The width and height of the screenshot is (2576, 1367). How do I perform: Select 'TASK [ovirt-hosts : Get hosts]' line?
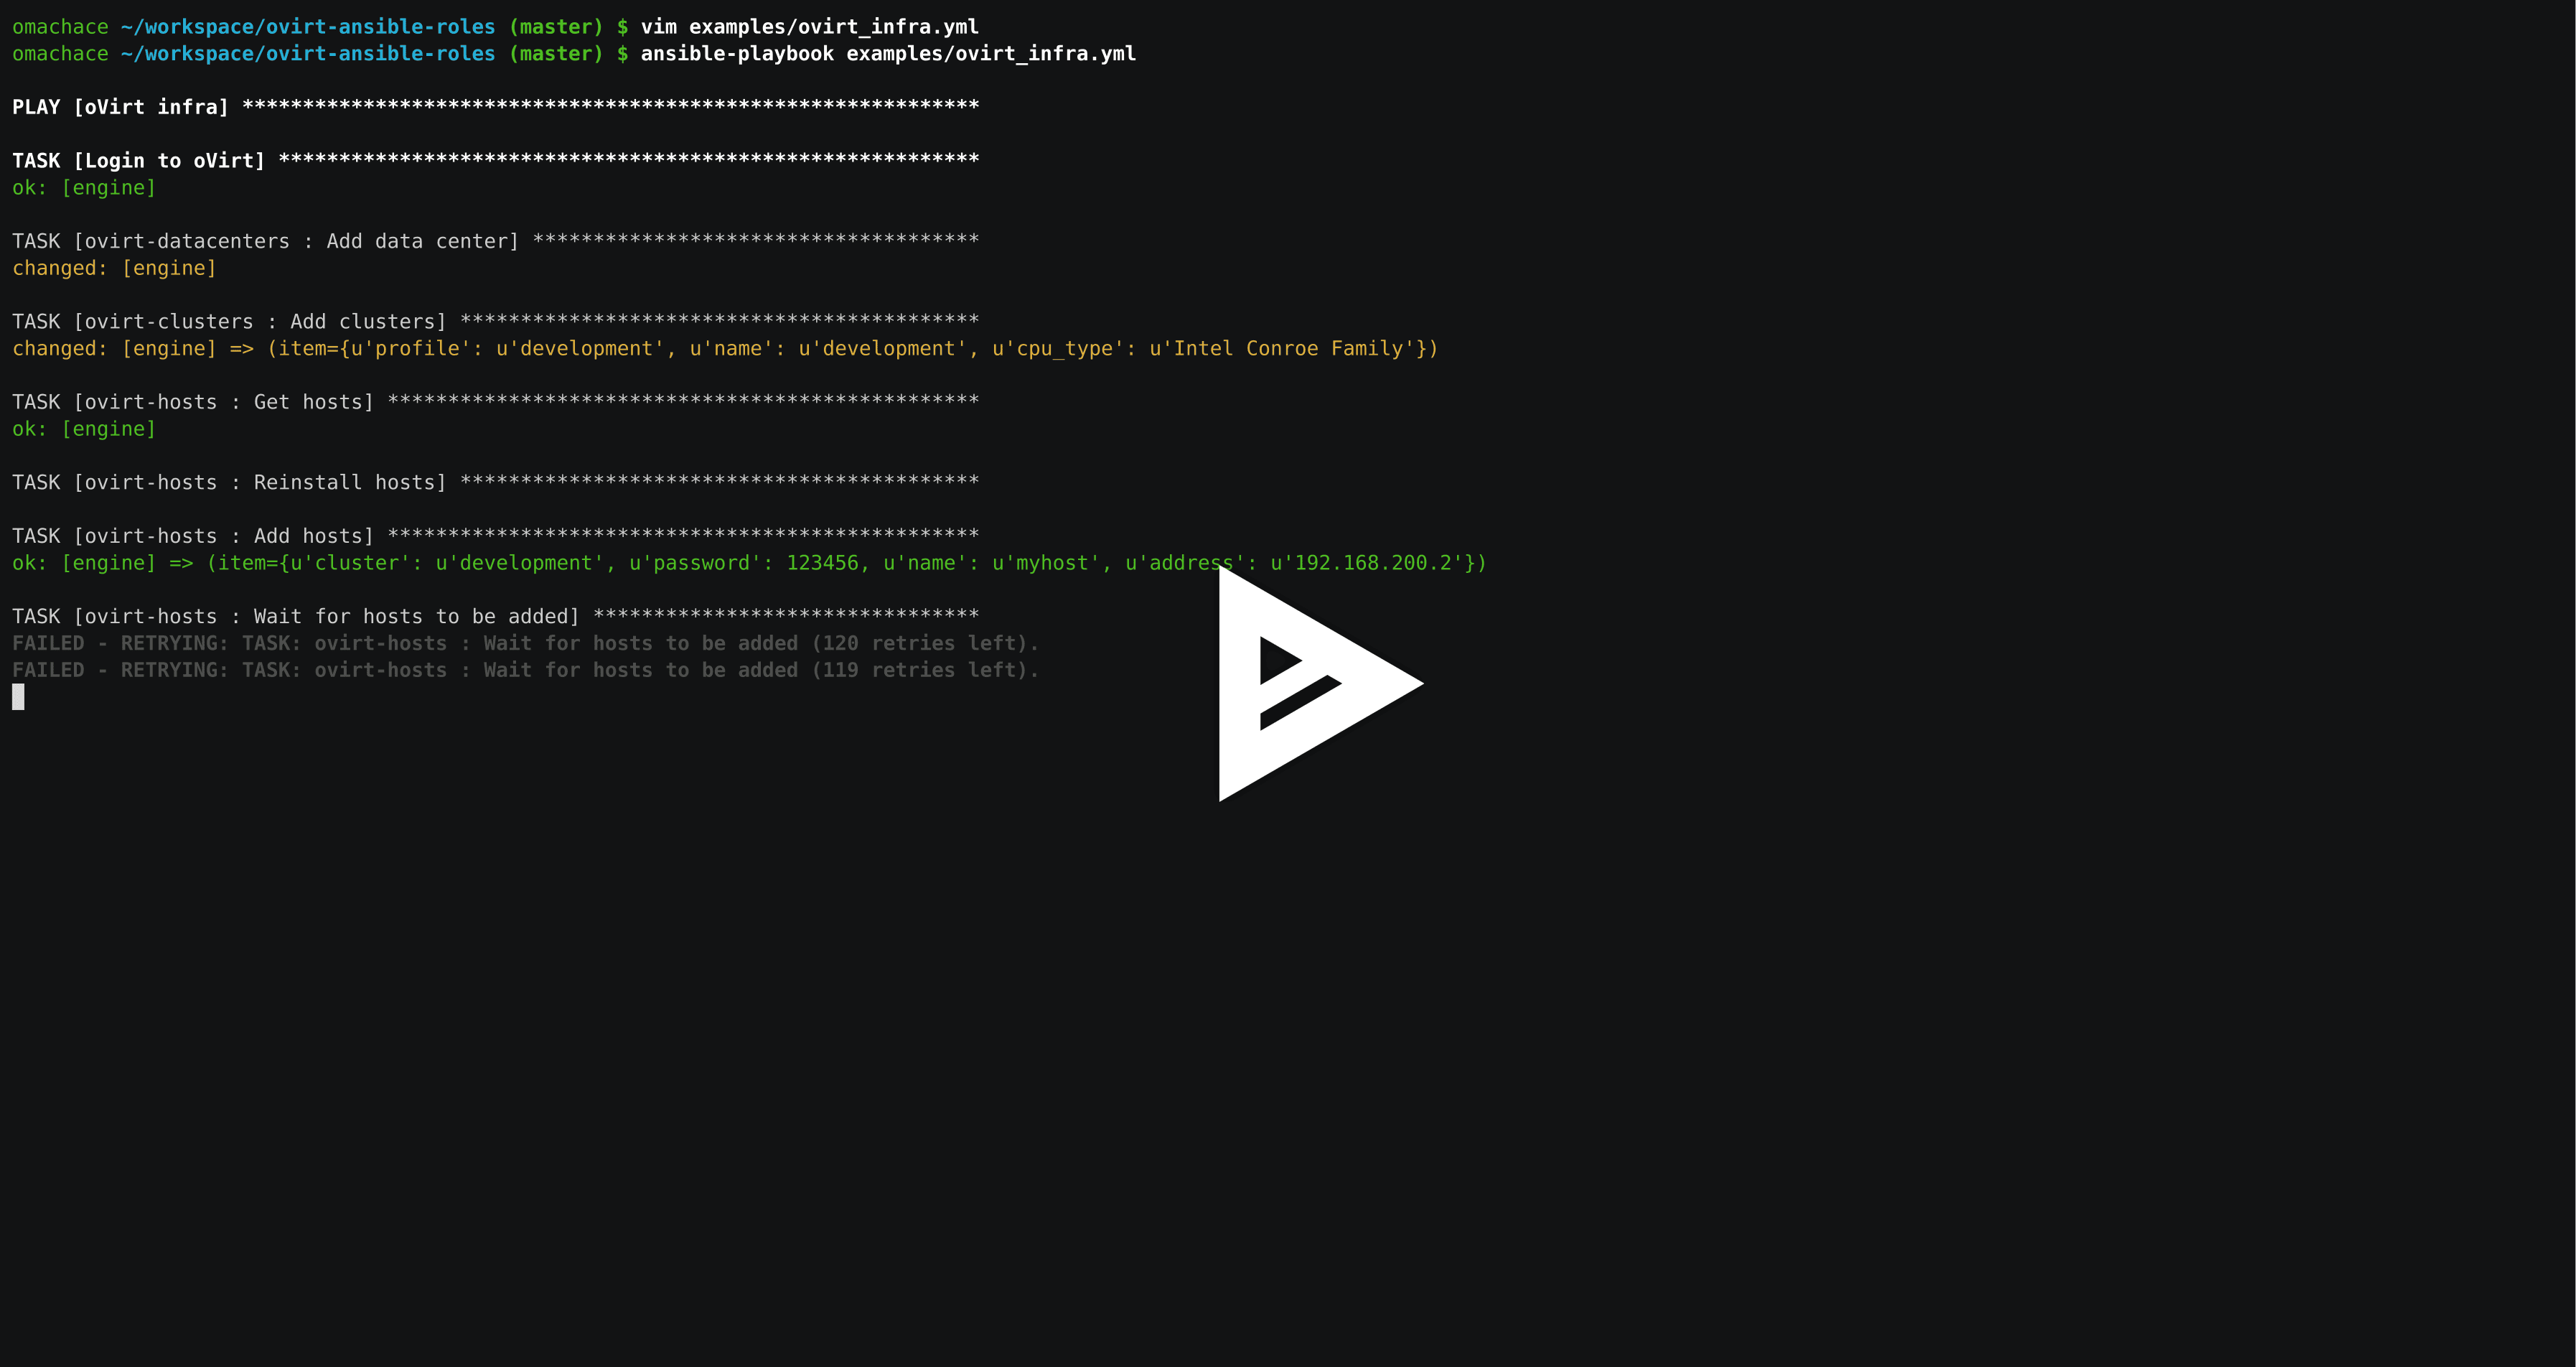coord(495,402)
